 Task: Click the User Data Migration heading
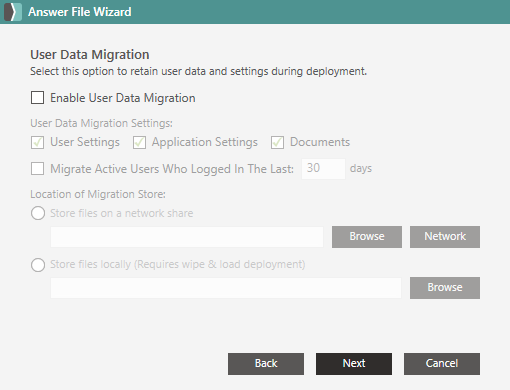point(90,55)
